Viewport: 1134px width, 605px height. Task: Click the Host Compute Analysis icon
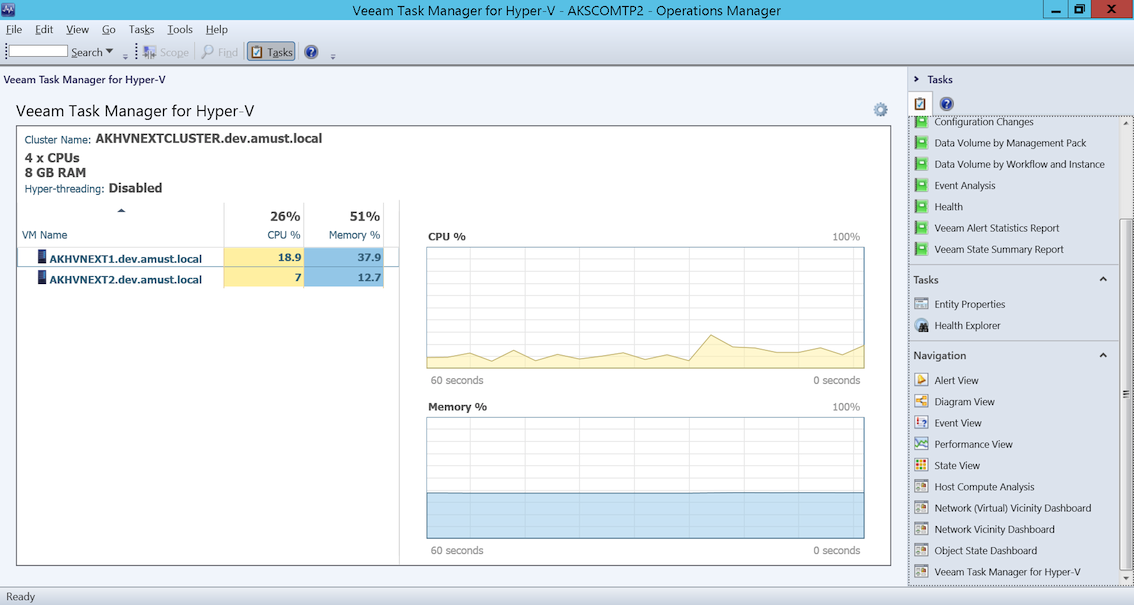click(921, 486)
